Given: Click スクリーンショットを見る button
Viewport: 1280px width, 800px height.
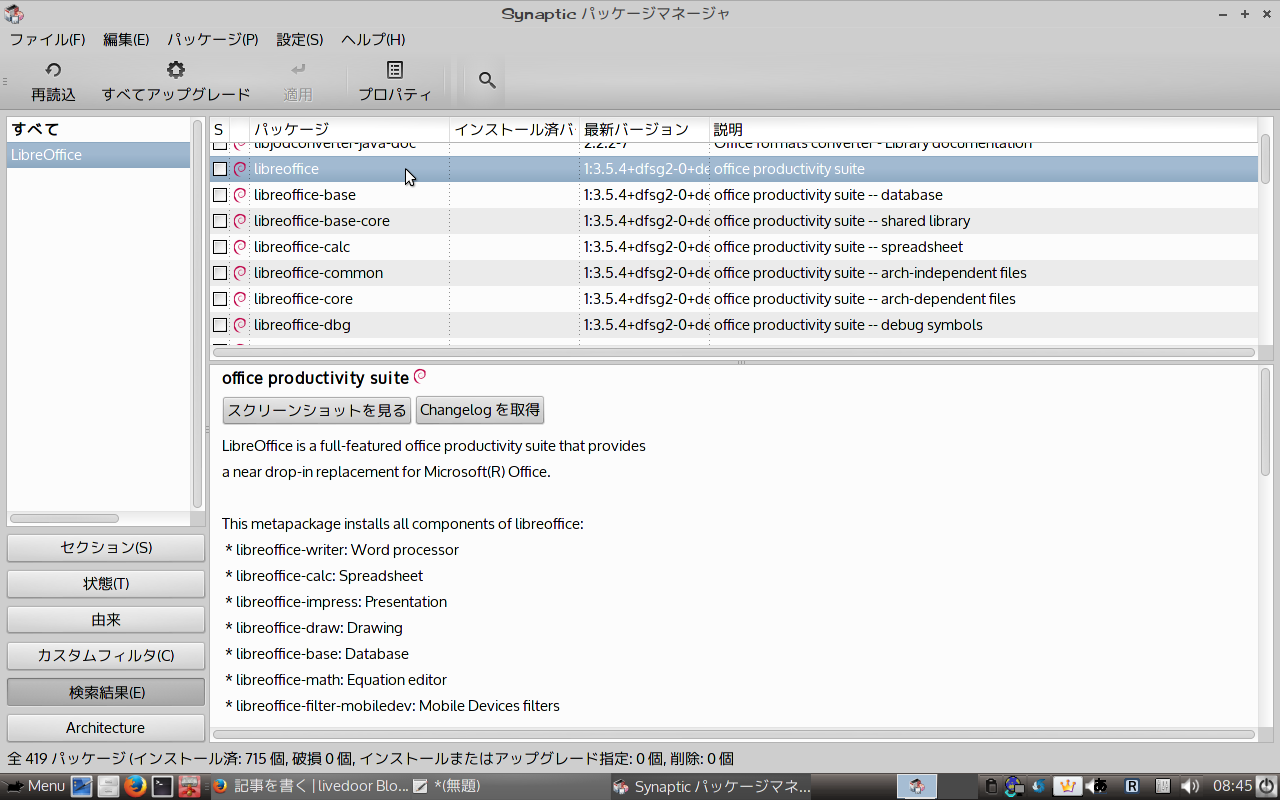Looking at the screenshot, I should click(x=317, y=410).
